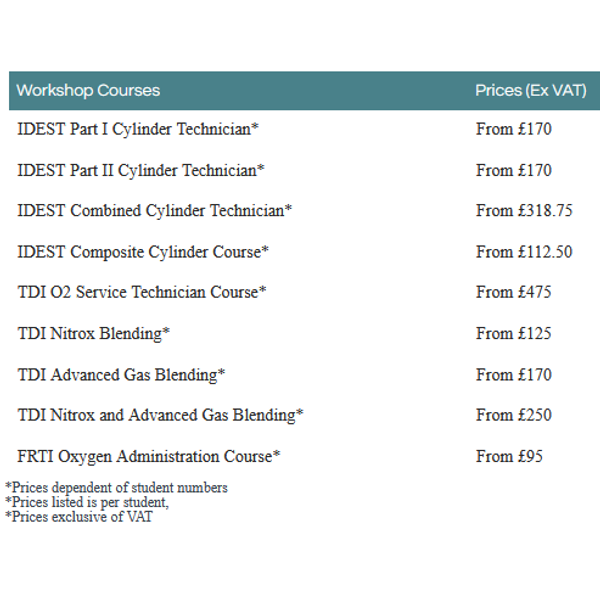Click the Workshop Courses column header
600x600 pixels.
click(88, 91)
